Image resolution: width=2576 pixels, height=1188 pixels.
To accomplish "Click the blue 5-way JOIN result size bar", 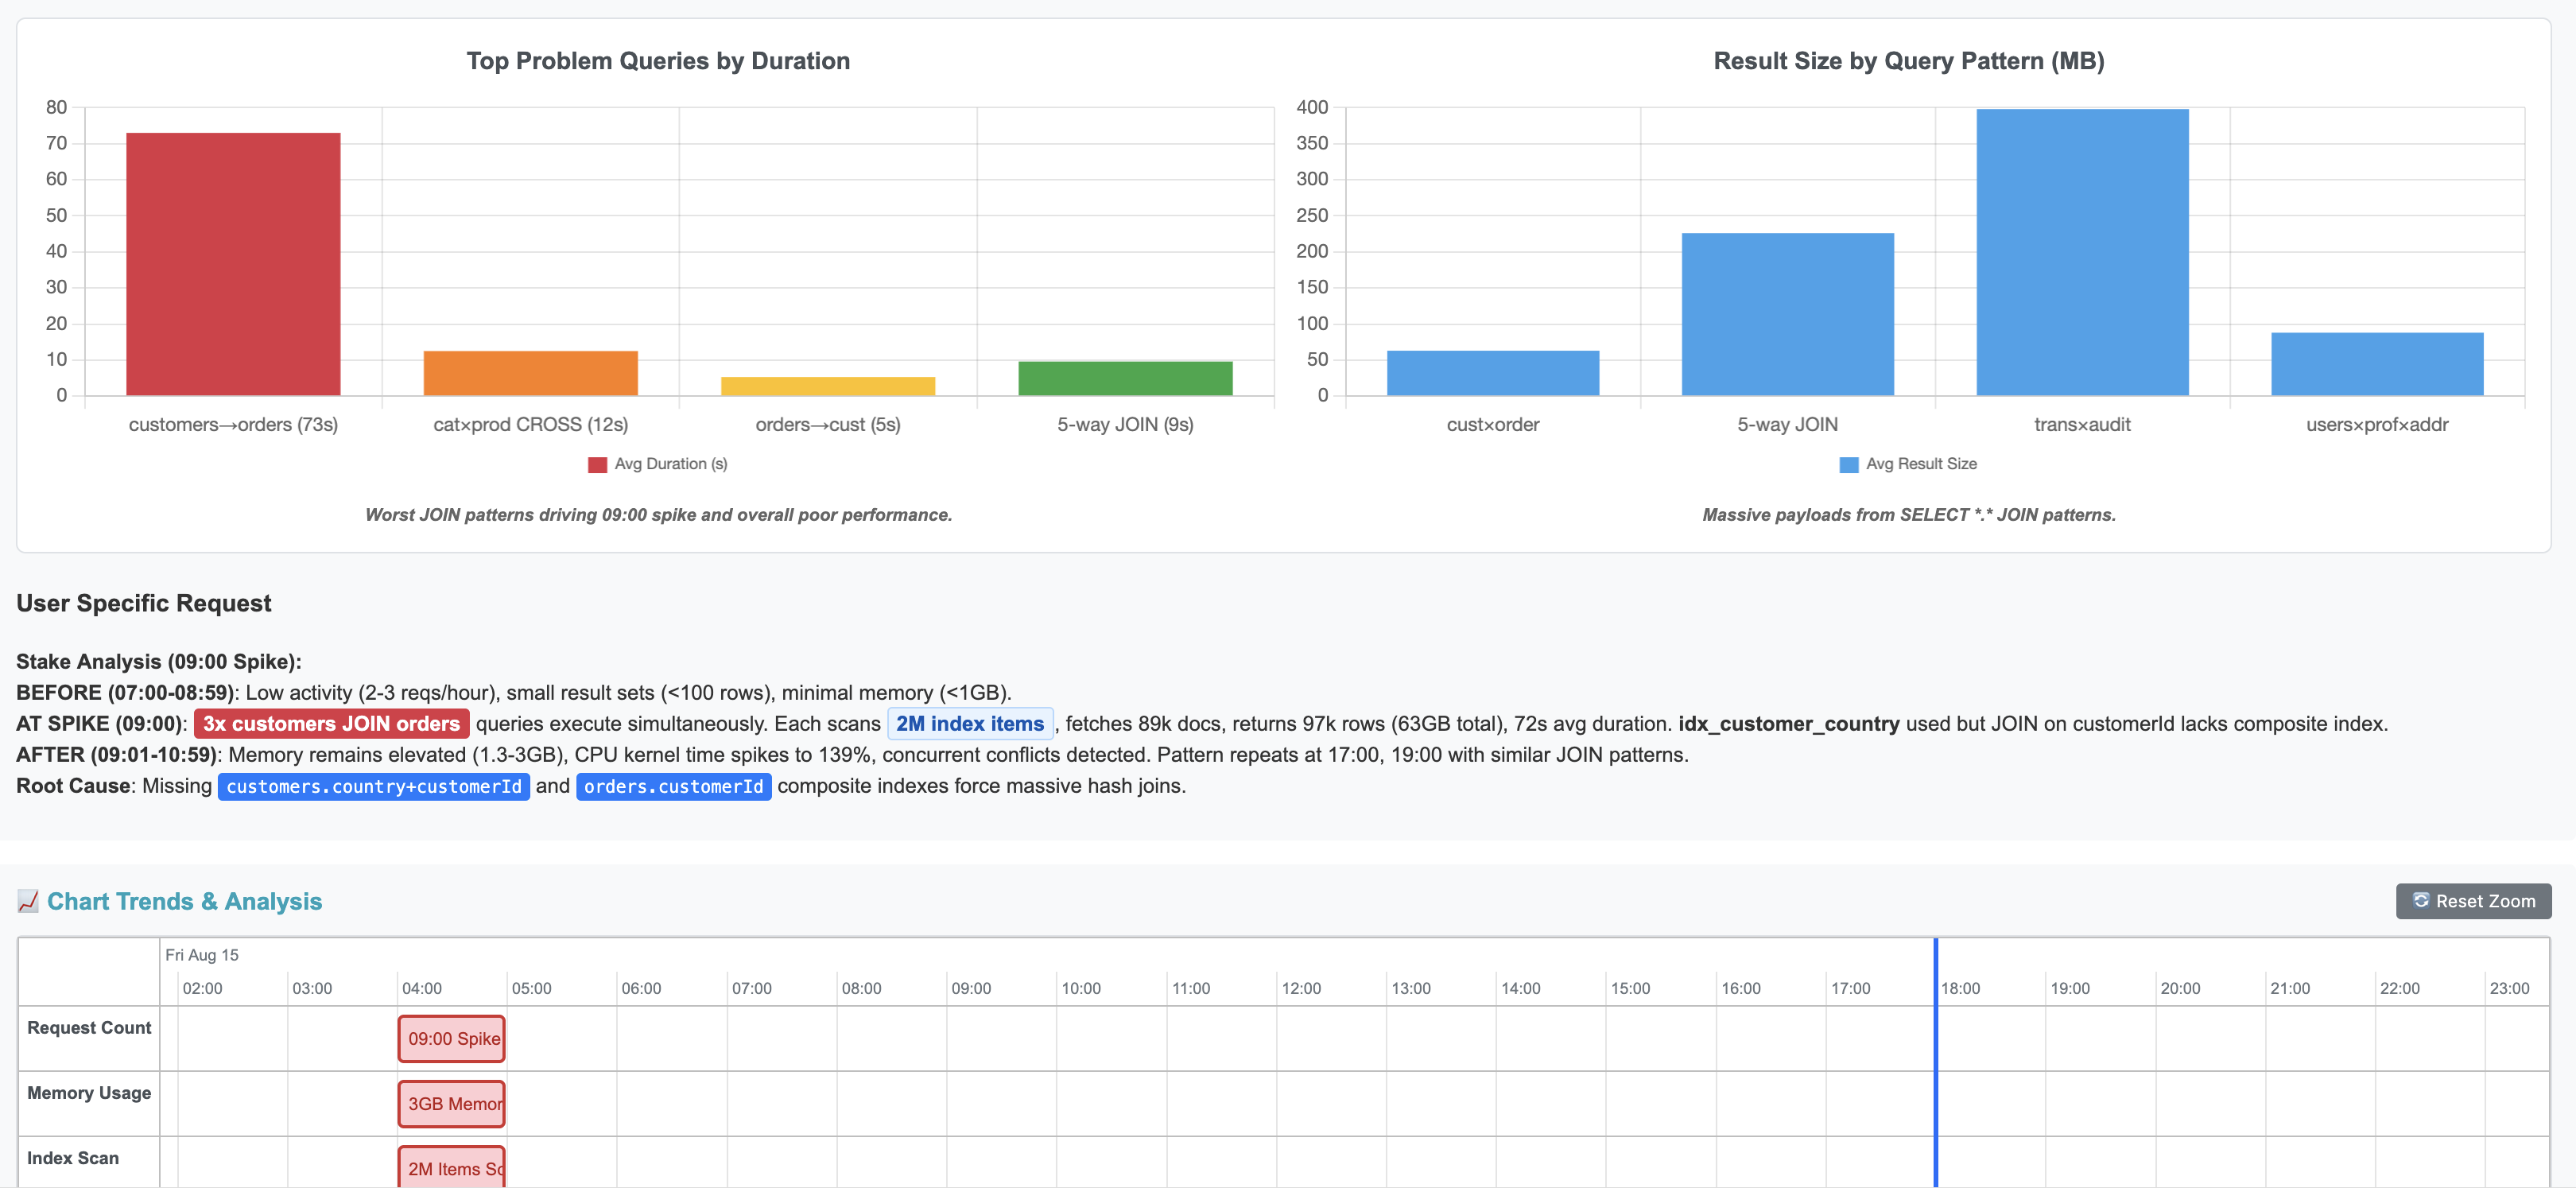I will click(1787, 314).
